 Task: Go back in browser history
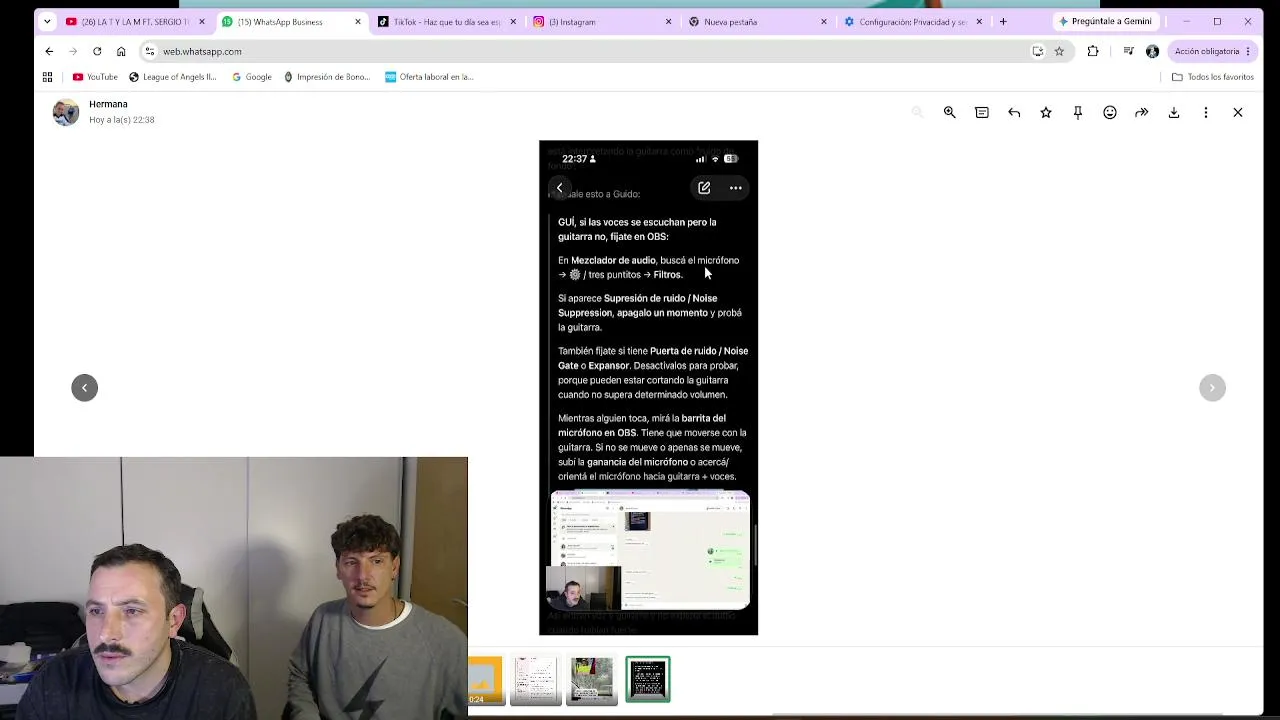pos(49,51)
